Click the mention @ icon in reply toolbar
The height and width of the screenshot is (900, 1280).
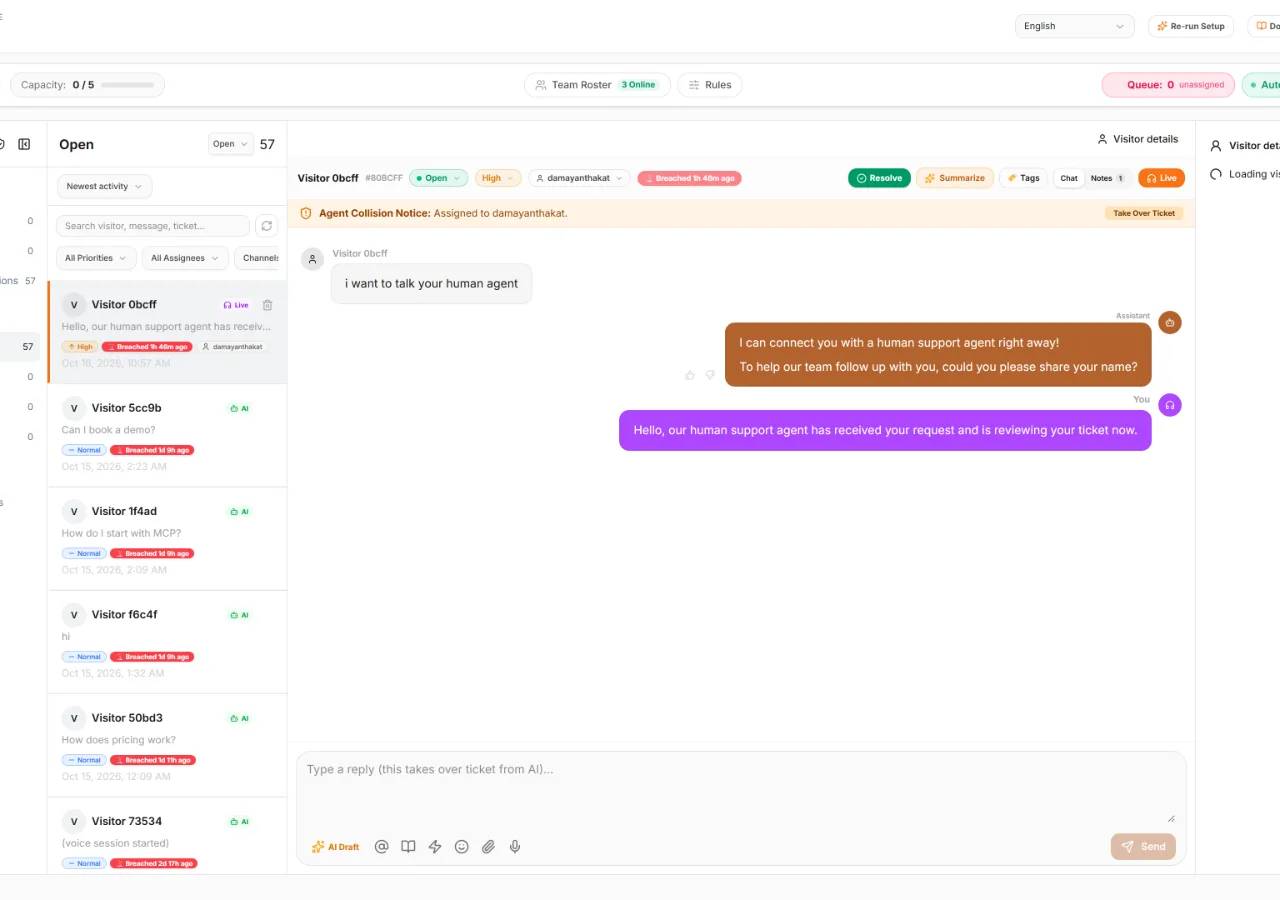point(381,846)
